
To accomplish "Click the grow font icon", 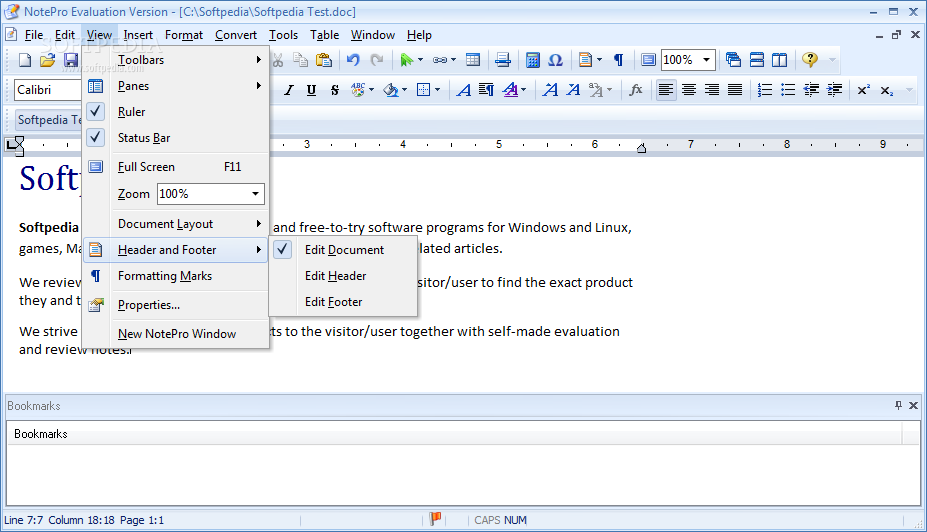I will (x=550, y=90).
